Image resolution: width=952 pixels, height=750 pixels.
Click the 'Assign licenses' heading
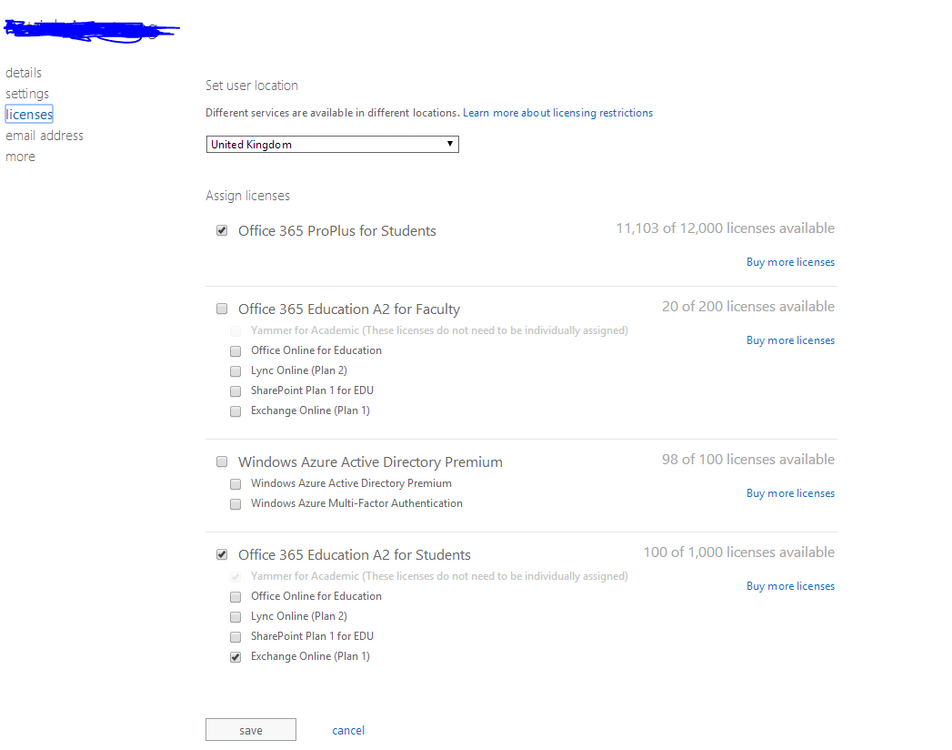coord(248,196)
